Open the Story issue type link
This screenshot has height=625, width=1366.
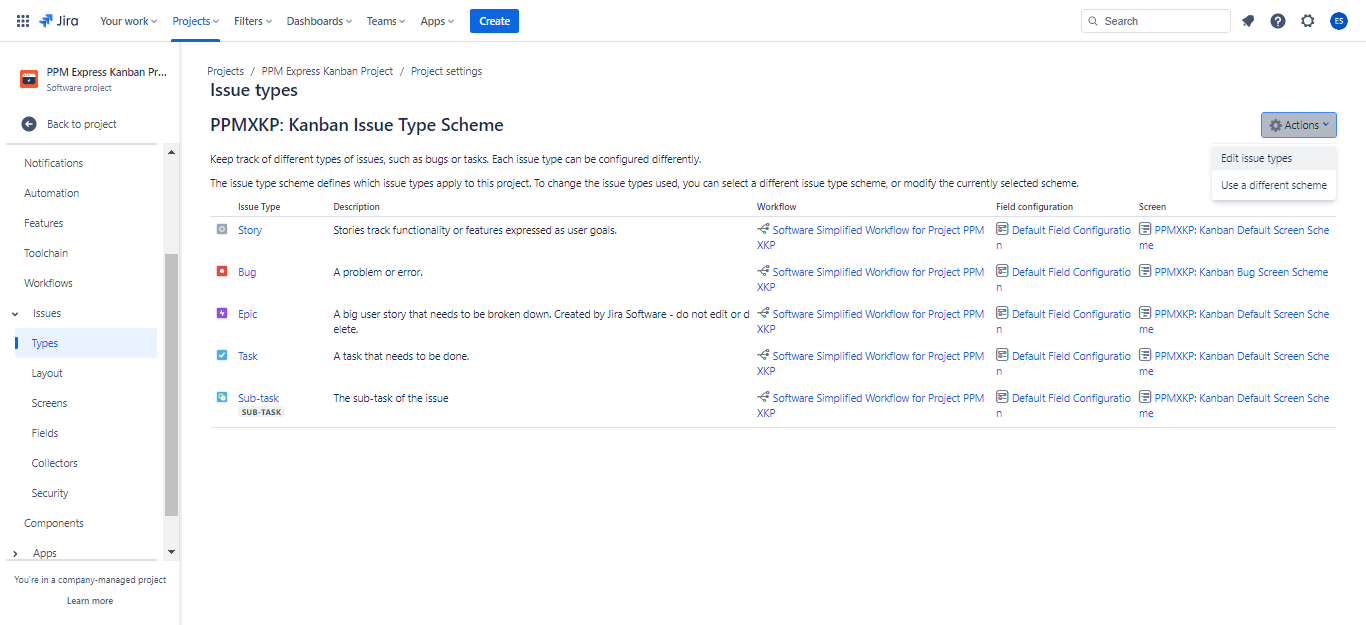click(x=250, y=230)
